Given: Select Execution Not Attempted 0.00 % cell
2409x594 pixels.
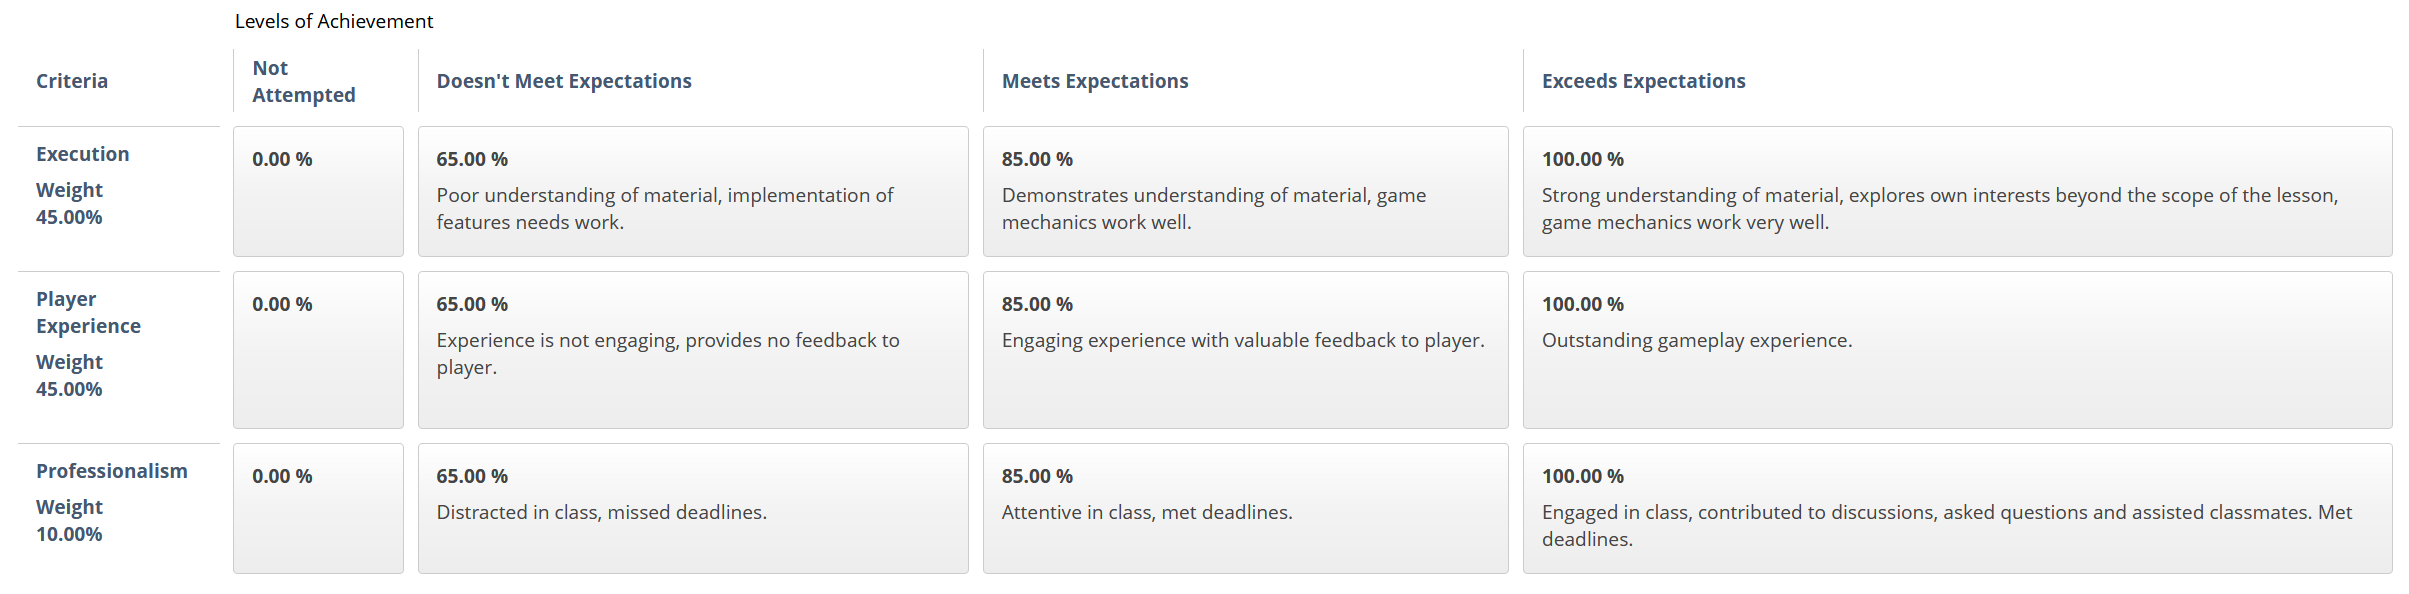Looking at the screenshot, I should [318, 191].
